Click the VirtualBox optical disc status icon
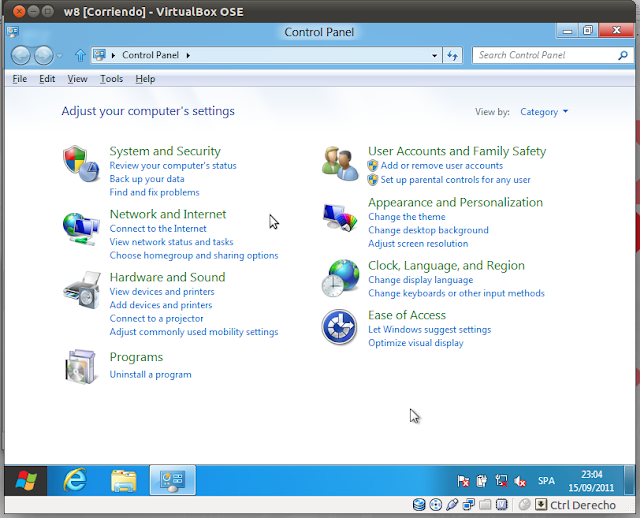 (436, 505)
